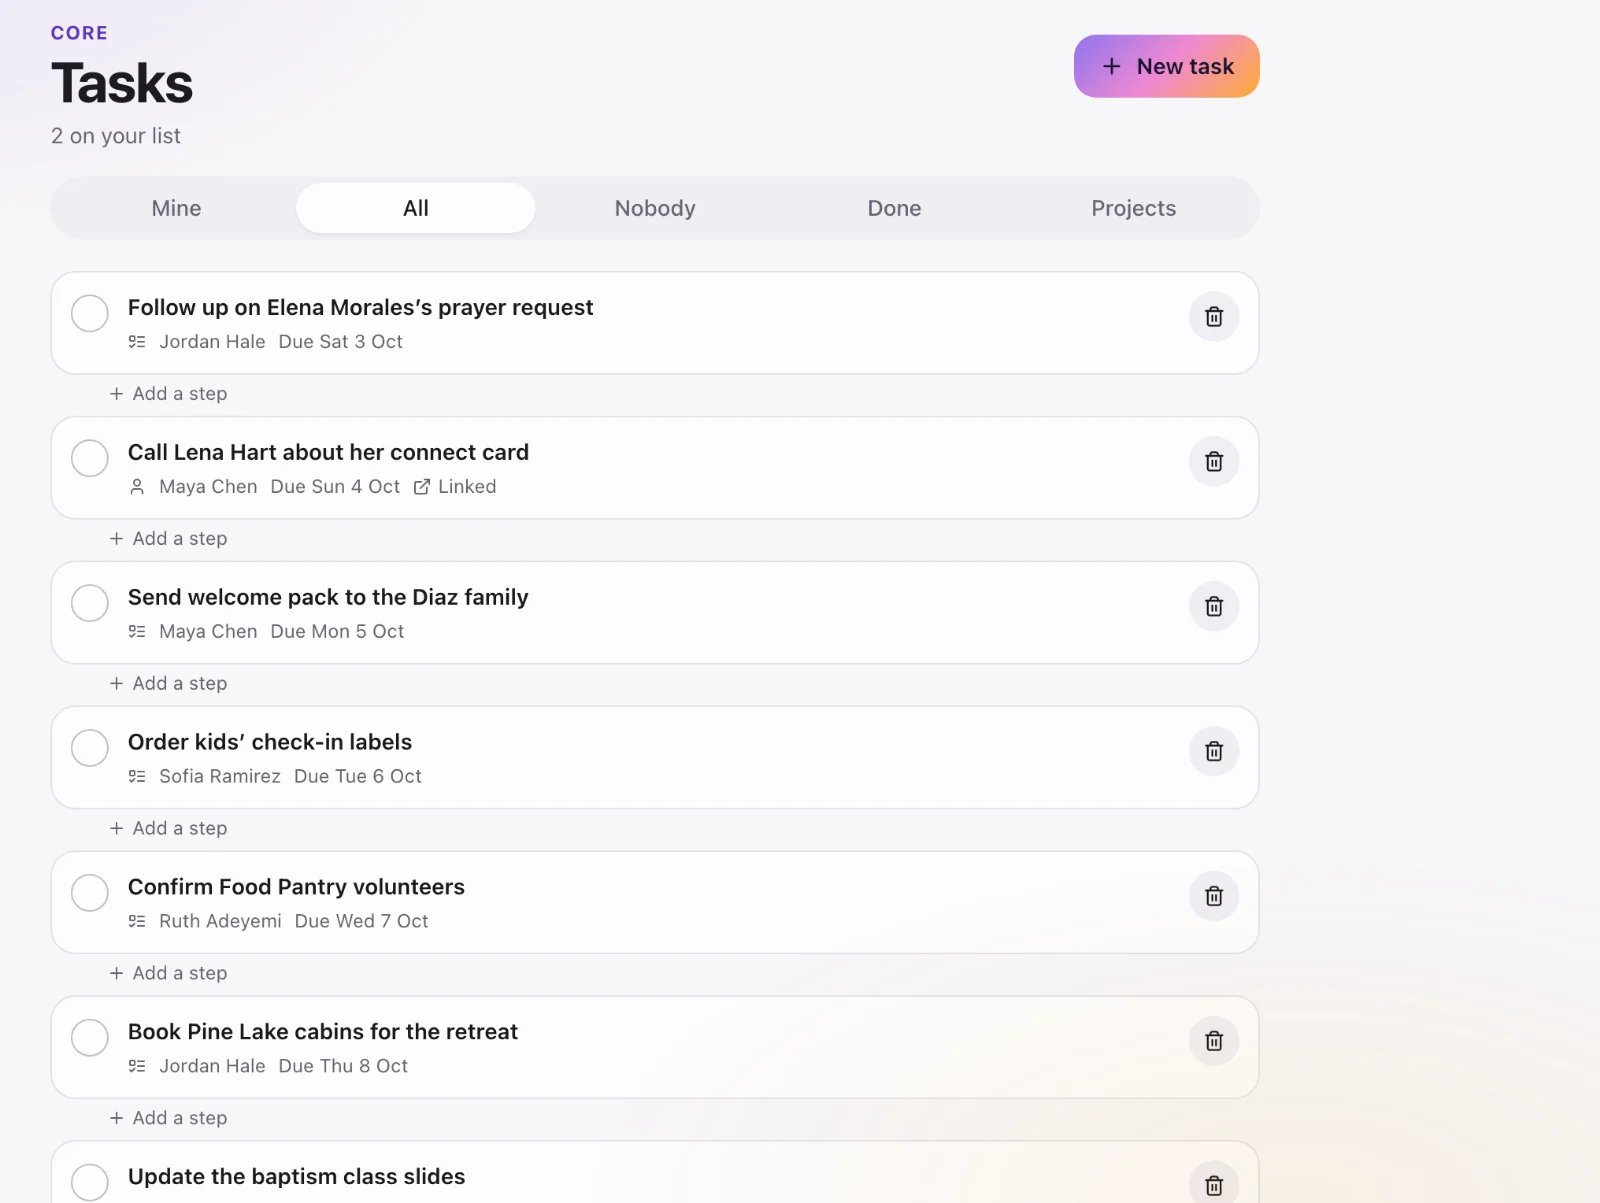1600x1203 pixels.
Task: Click checklist icon beside Jordan Hale, Due Thu 8 Oct
Action: click(137, 1067)
